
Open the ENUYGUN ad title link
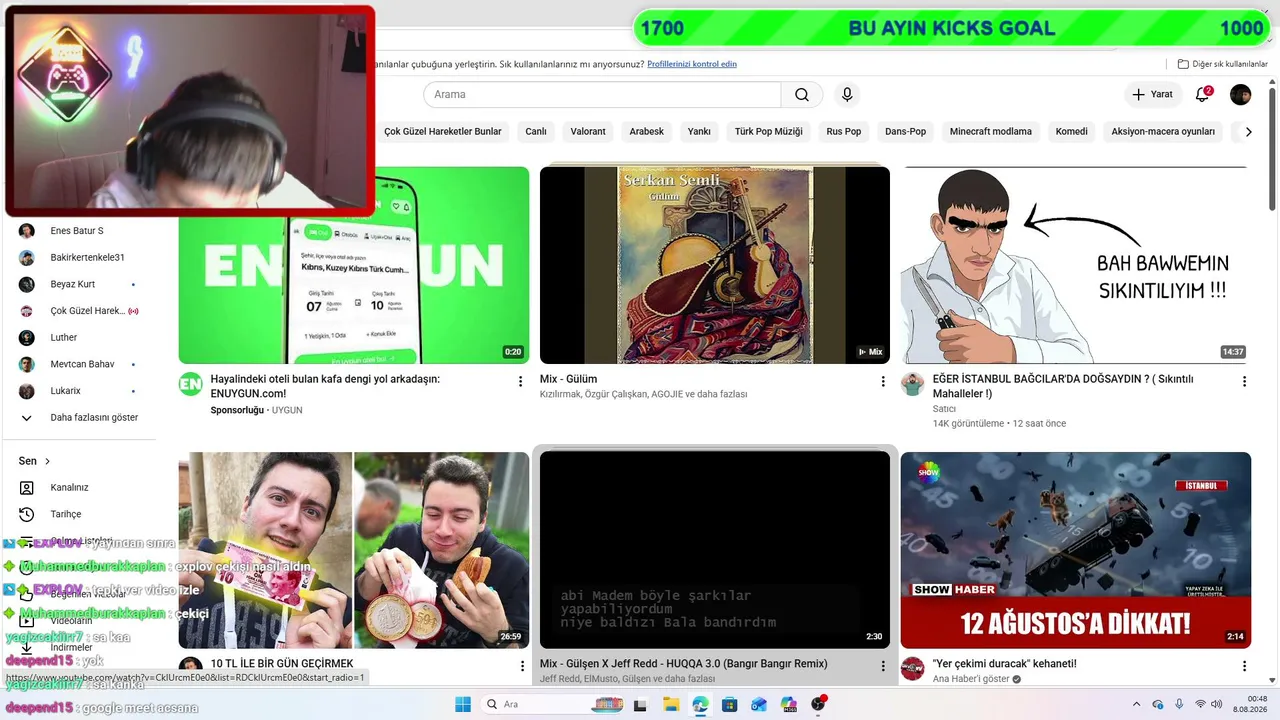(x=325, y=387)
